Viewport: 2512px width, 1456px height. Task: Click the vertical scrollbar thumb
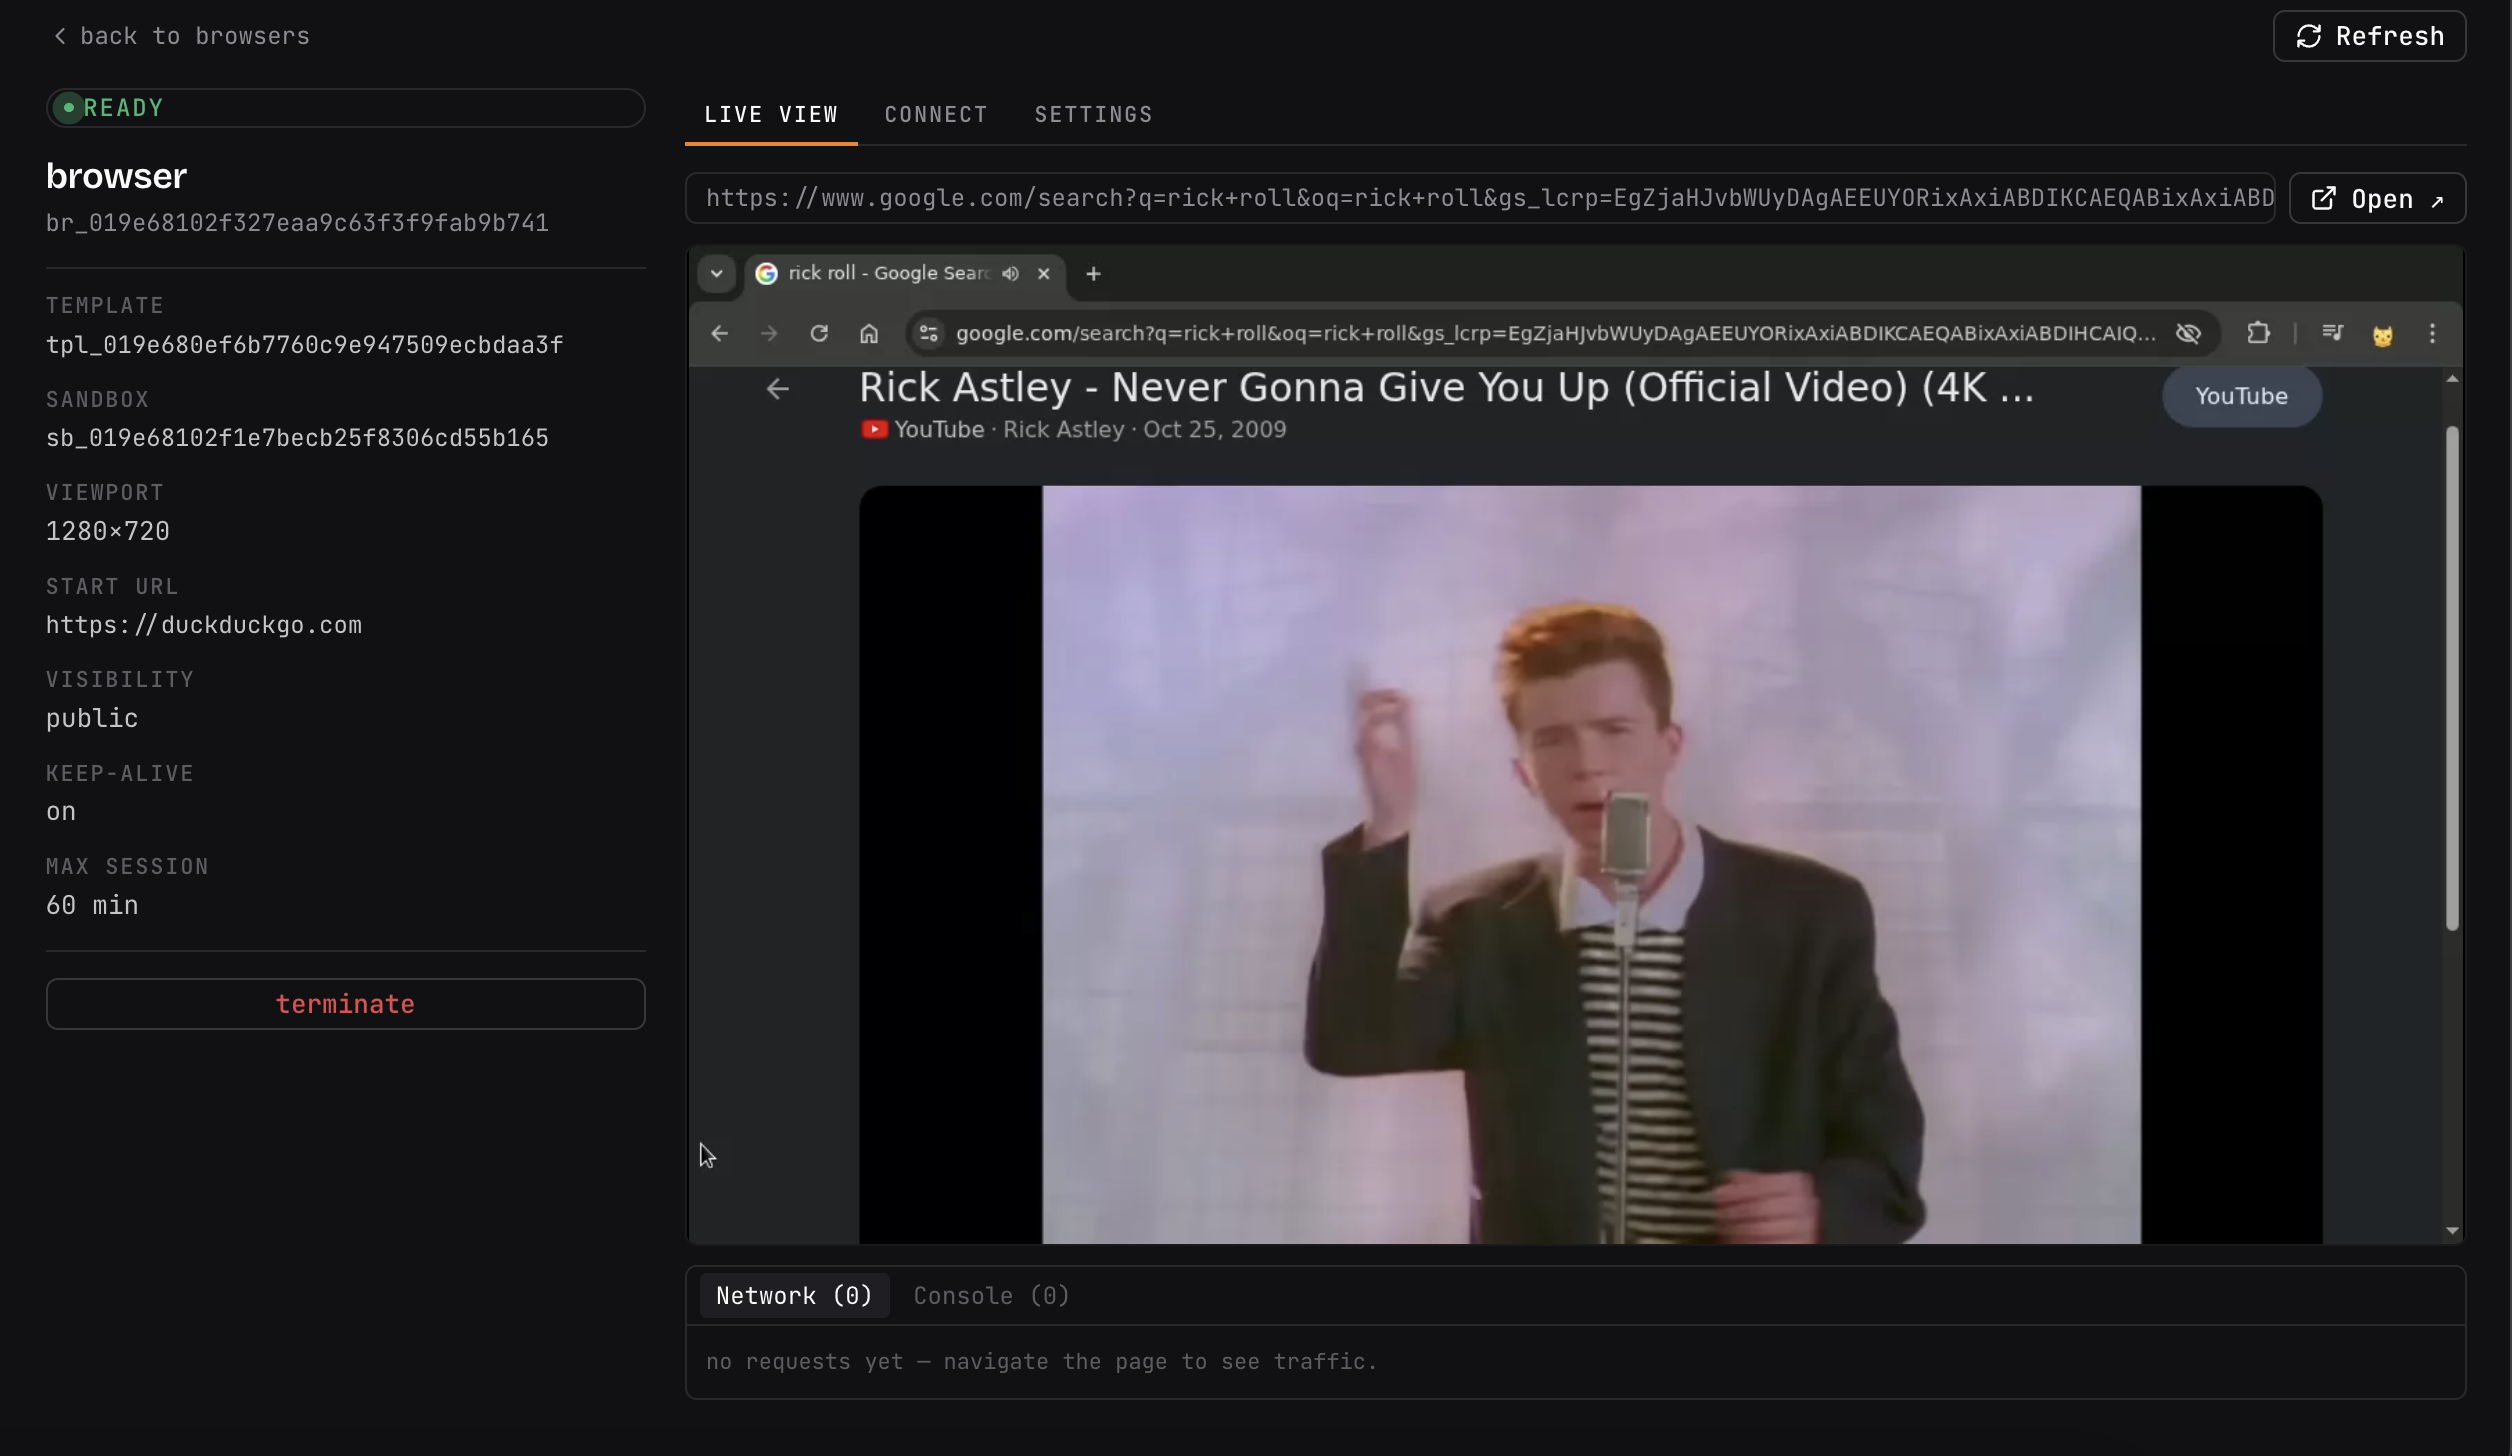(2451, 678)
